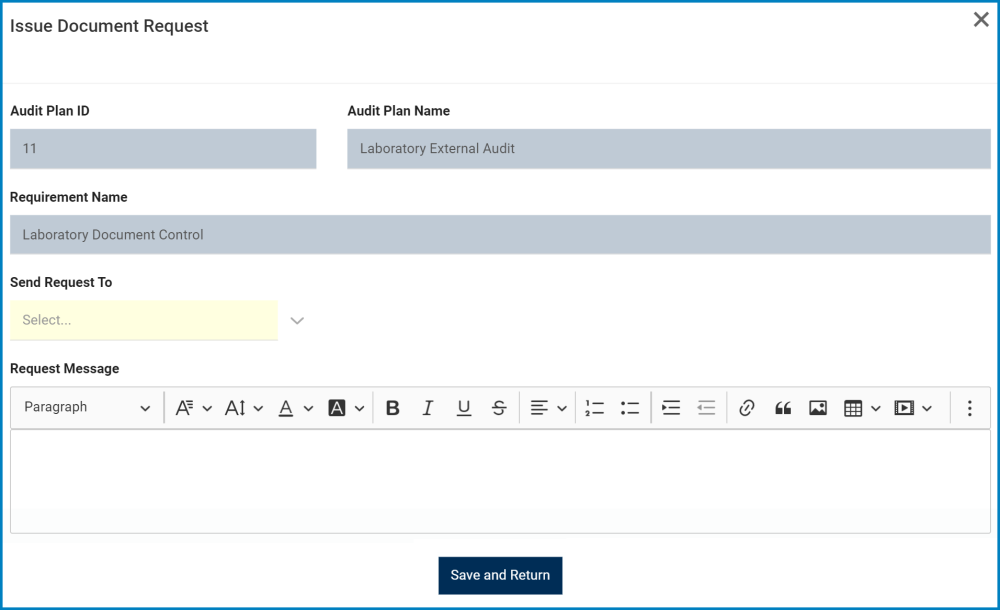Apply strikethrough formatting in the editor
Image resolution: width=1000 pixels, height=610 pixels.
tap(498, 407)
